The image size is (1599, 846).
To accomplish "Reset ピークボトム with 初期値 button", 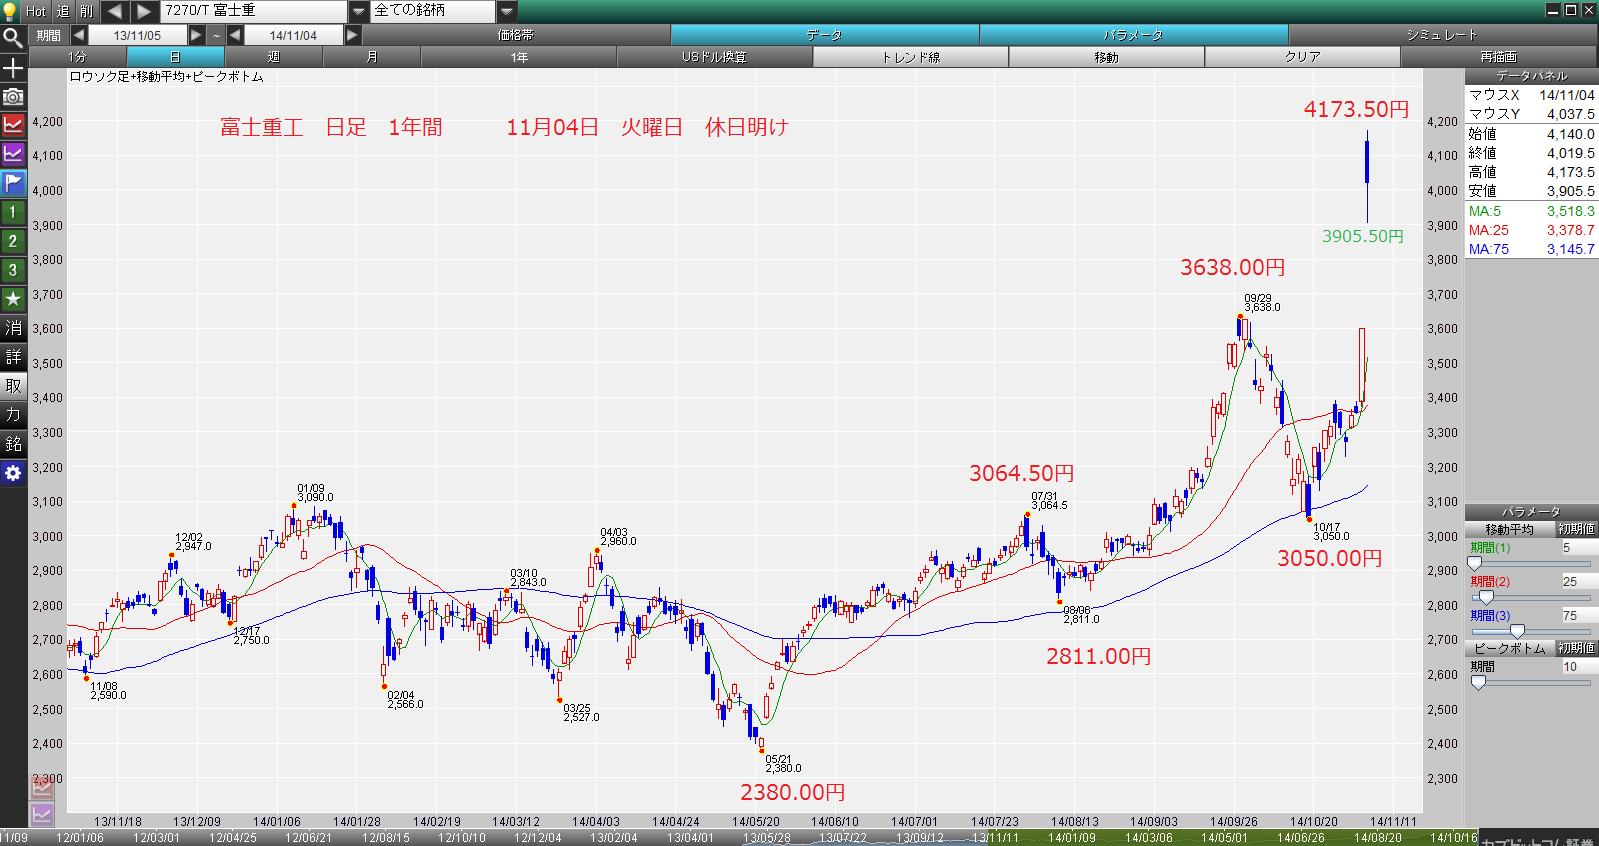I will click(x=1577, y=648).
